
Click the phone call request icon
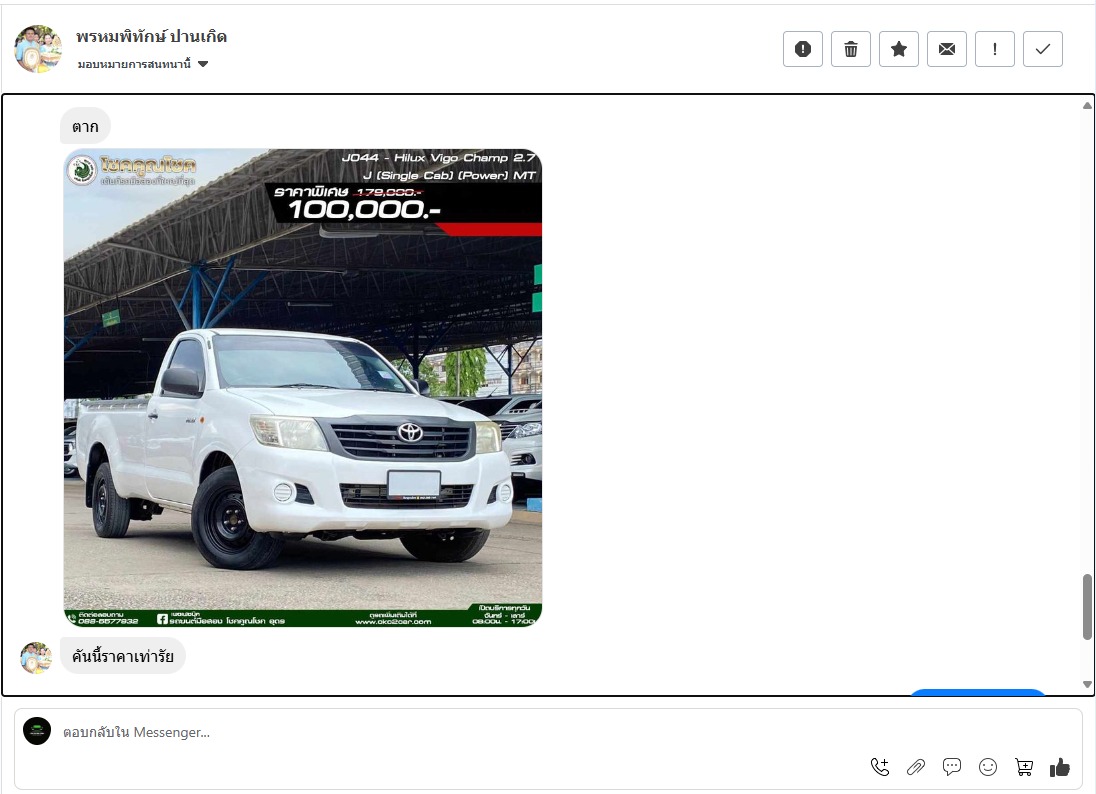point(880,767)
